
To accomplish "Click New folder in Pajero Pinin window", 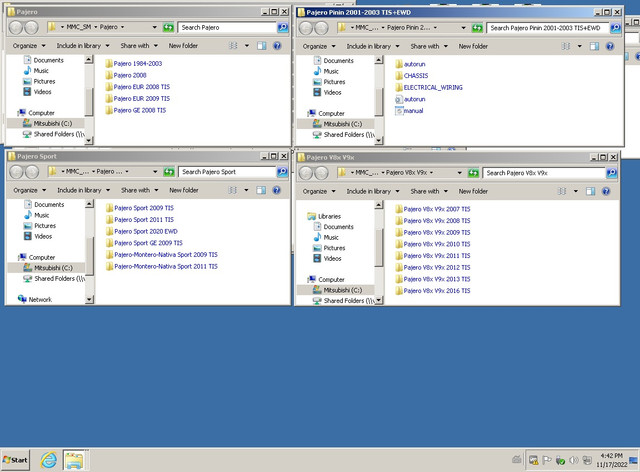I will pyautogui.click(x=473, y=47).
